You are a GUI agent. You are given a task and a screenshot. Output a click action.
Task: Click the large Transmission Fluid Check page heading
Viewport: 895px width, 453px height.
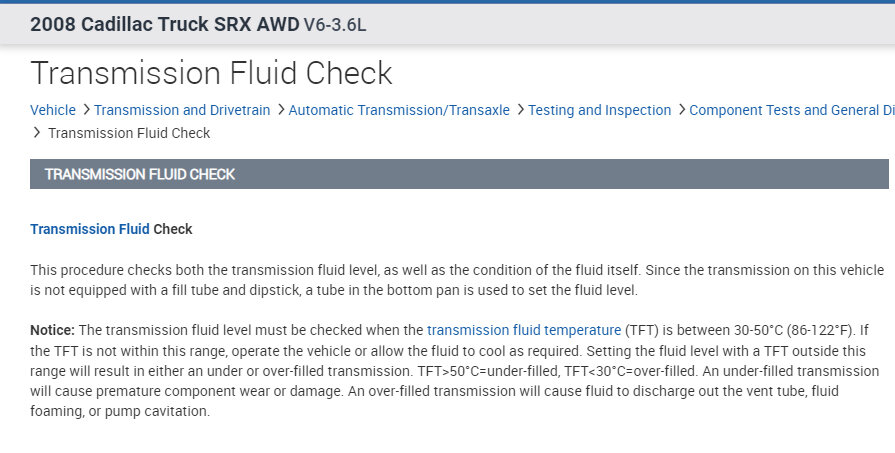pyautogui.click(x=211, y=73)
